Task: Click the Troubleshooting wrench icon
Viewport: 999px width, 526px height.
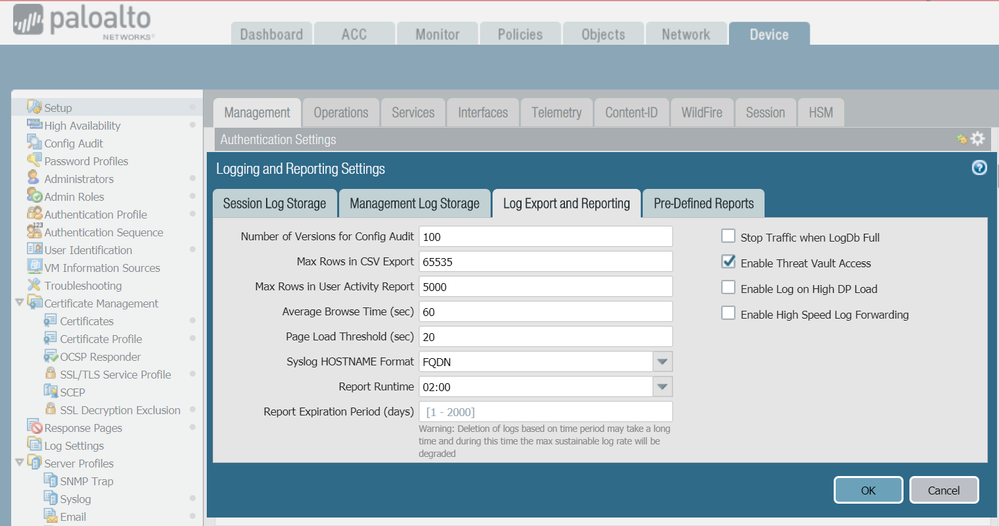Action: [x=34, y=285]
